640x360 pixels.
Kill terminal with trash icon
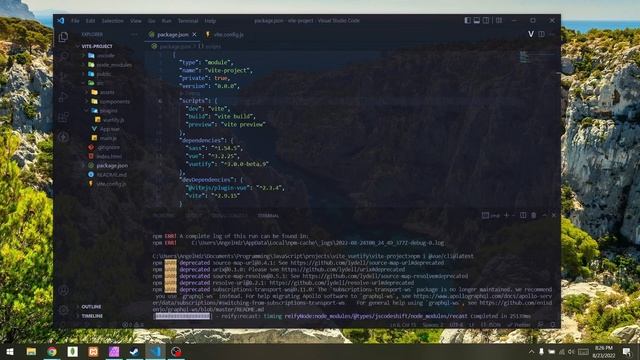[533, 215]
